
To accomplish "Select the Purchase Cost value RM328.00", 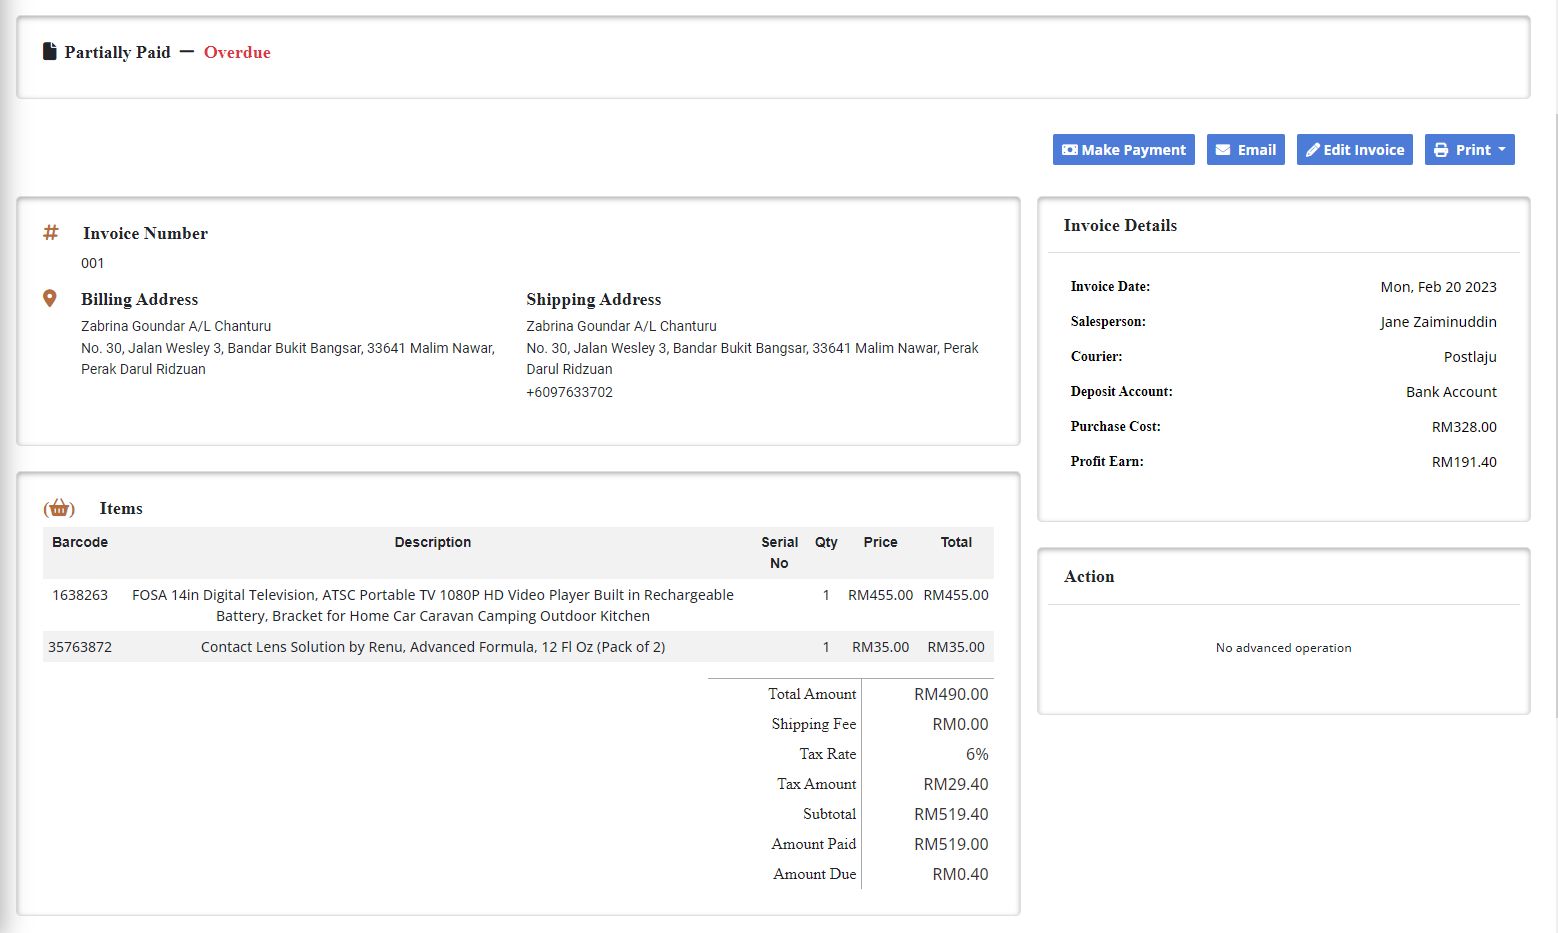I will 1464,427.
